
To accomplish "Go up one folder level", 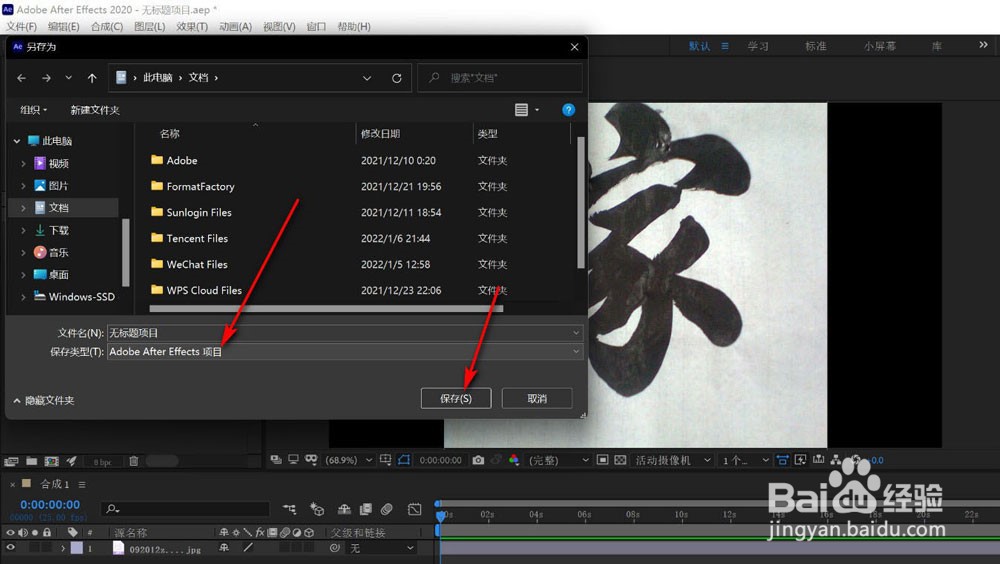I will tap(92, 78).
